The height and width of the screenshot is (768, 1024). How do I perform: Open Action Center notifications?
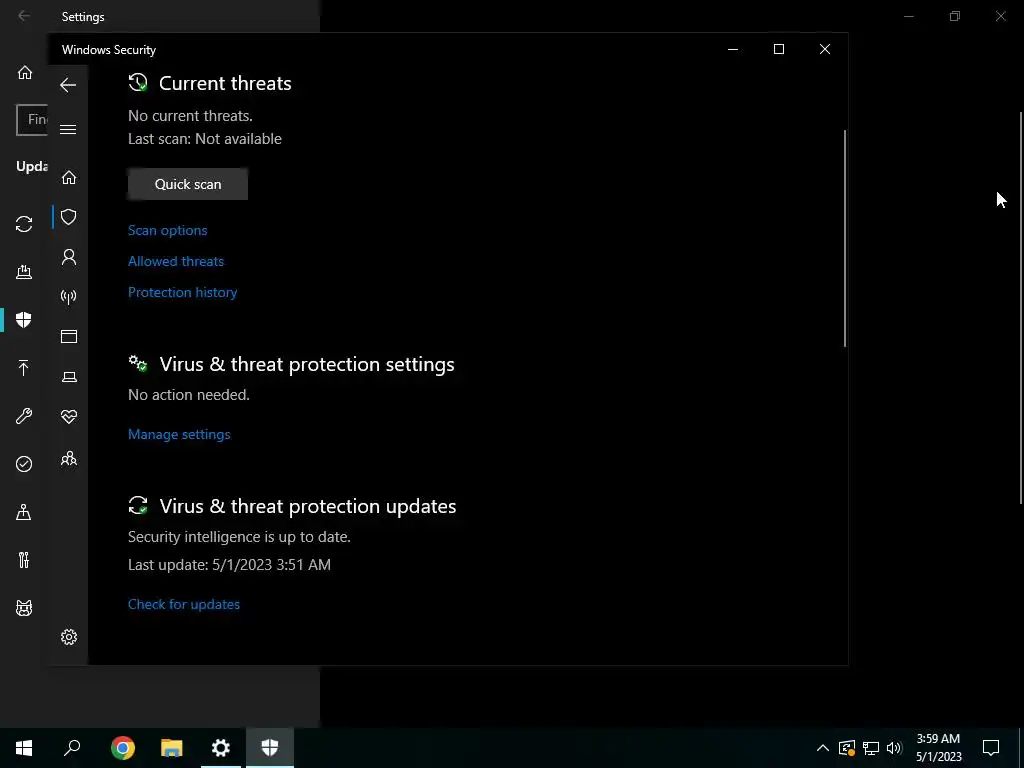point(991,748)
